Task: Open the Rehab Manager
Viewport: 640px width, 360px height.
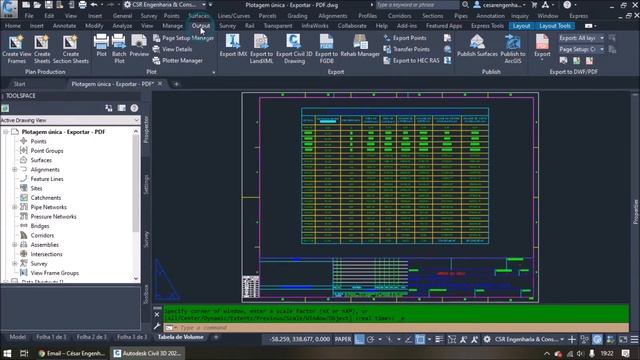Action: click(360, 46)
